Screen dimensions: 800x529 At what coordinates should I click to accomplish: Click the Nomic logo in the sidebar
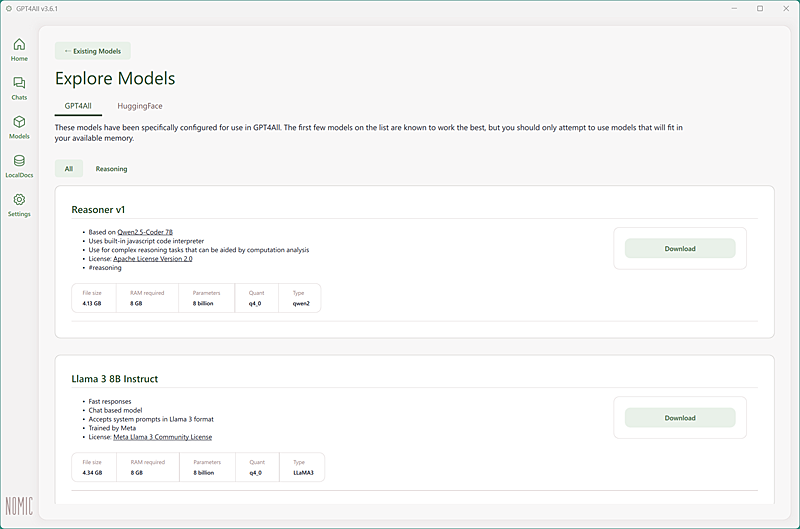click(x=19, y=505)
